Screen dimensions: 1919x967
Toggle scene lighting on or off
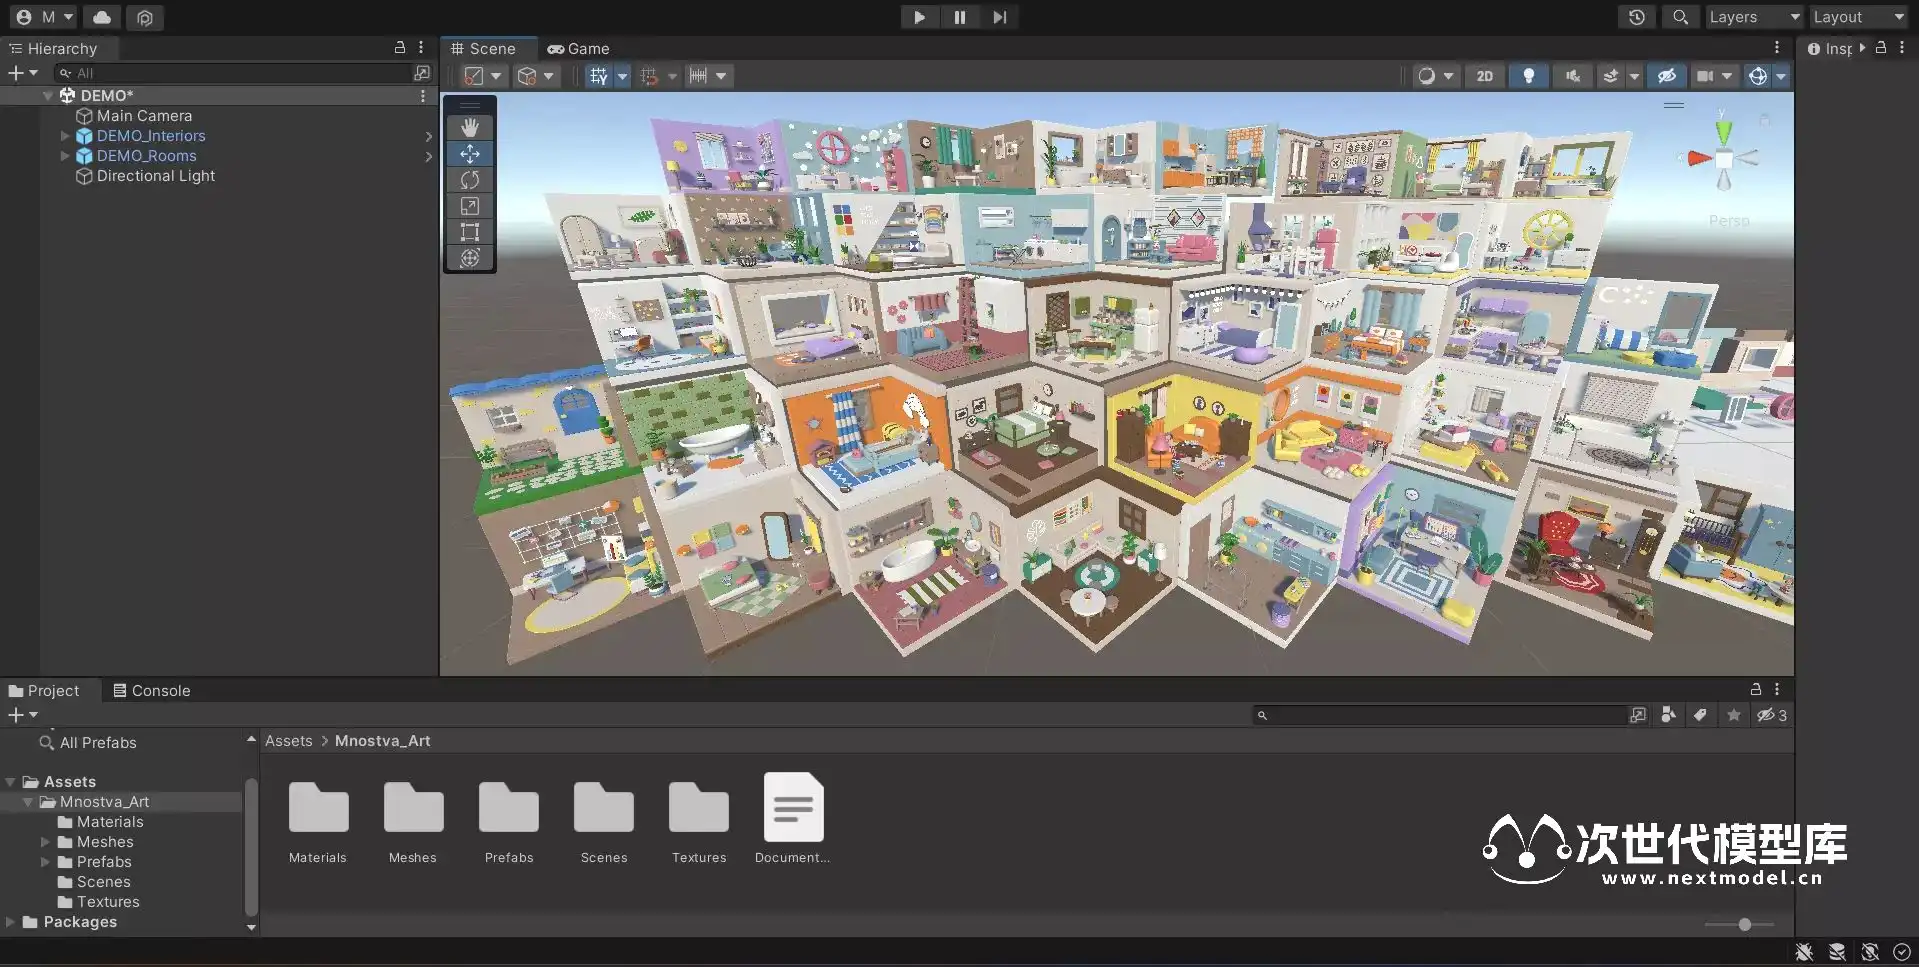[x=1528, y=76]
